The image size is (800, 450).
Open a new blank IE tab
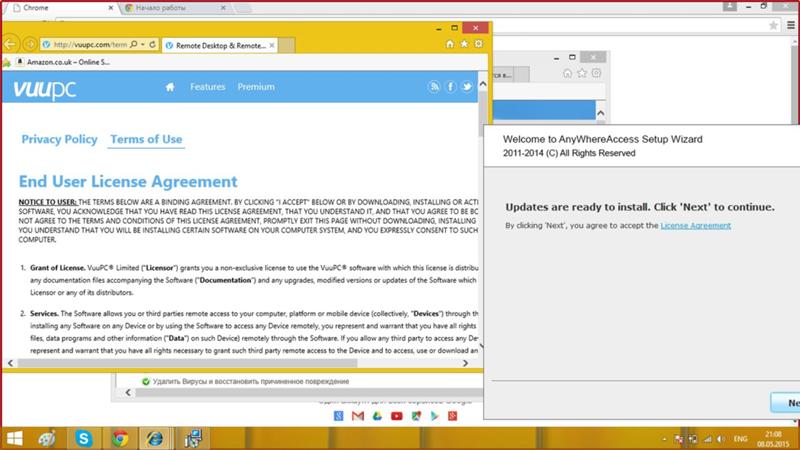tap(286, 45)
